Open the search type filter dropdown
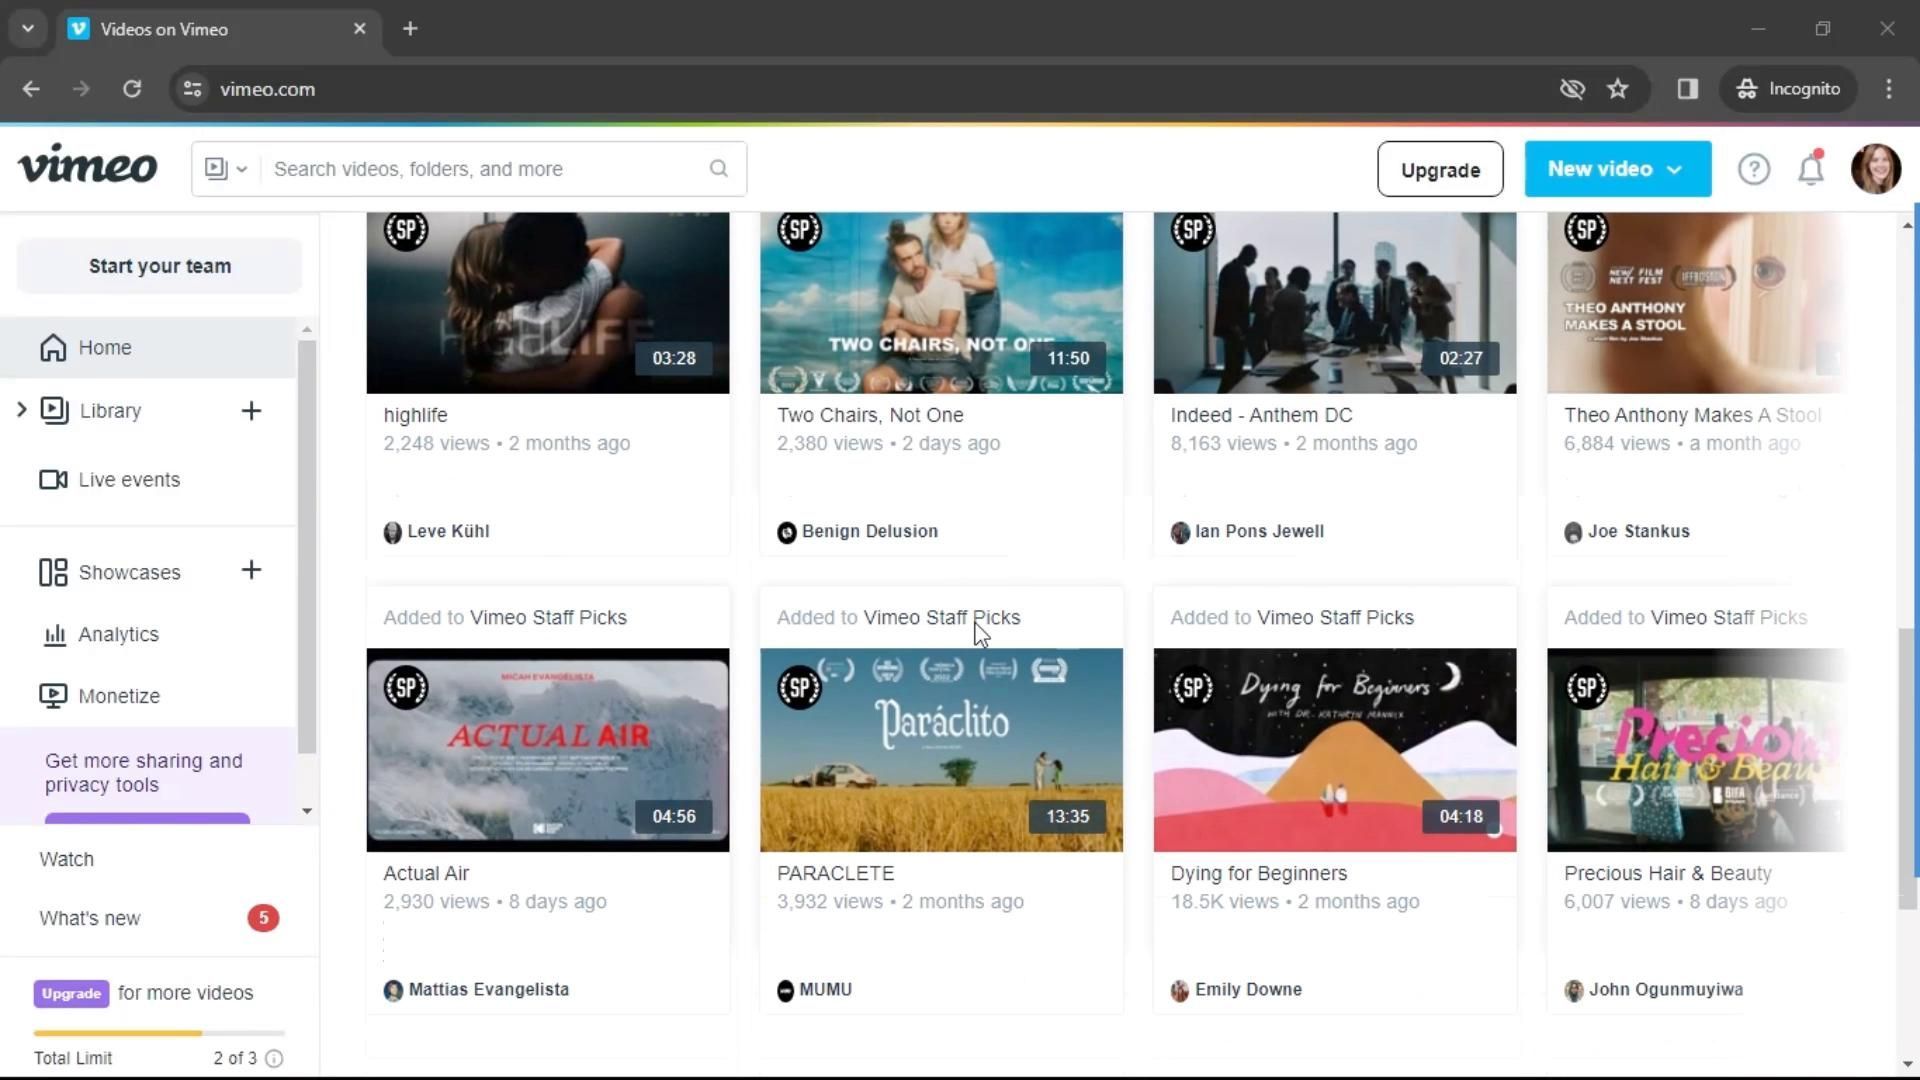 (226, 169)
